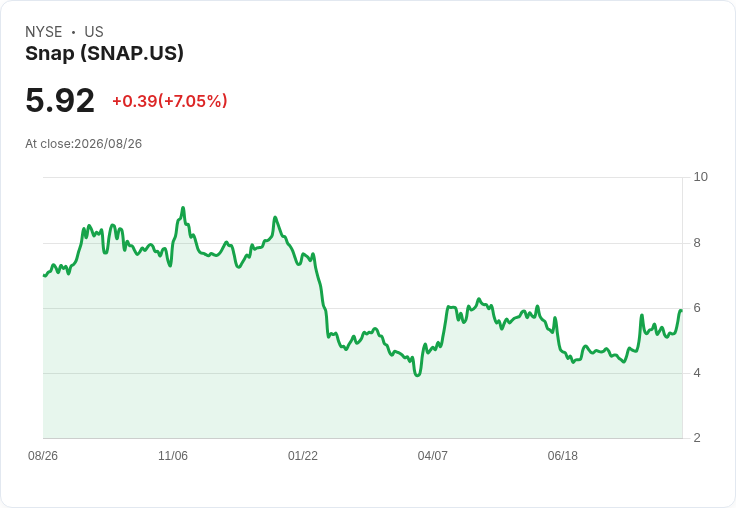
Task: Select the 01/22 x-axis date label
Action: 303,455
